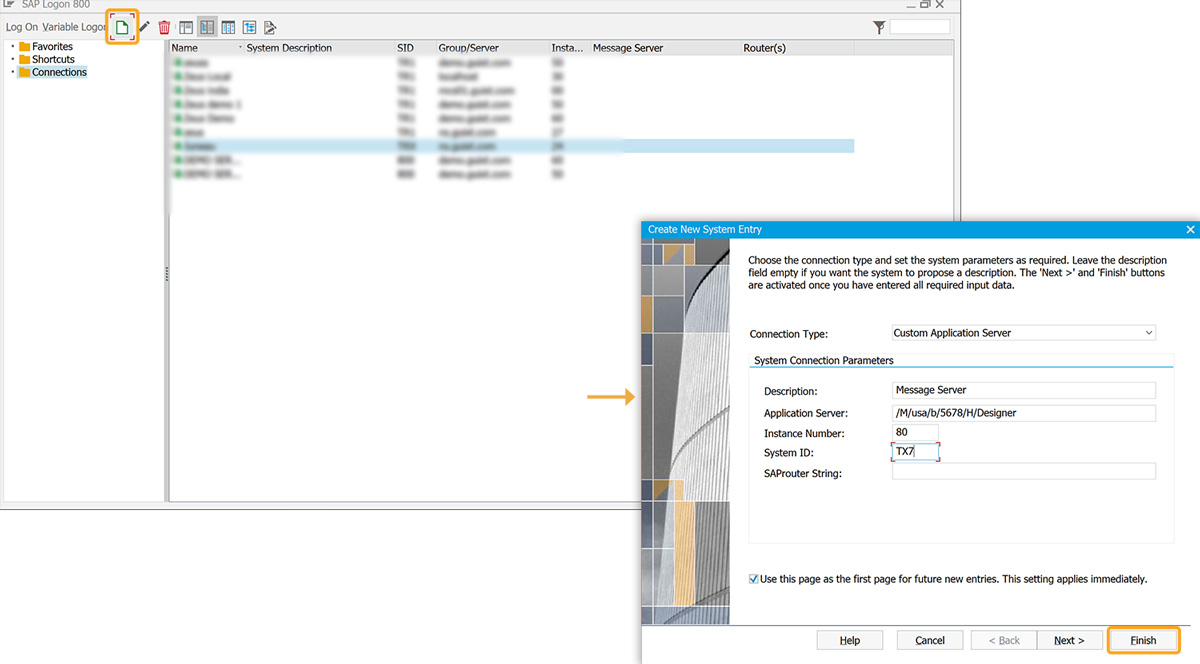Click the page-with-pencil icon in toolbar

pyautogui.click(x=270, y=27)
